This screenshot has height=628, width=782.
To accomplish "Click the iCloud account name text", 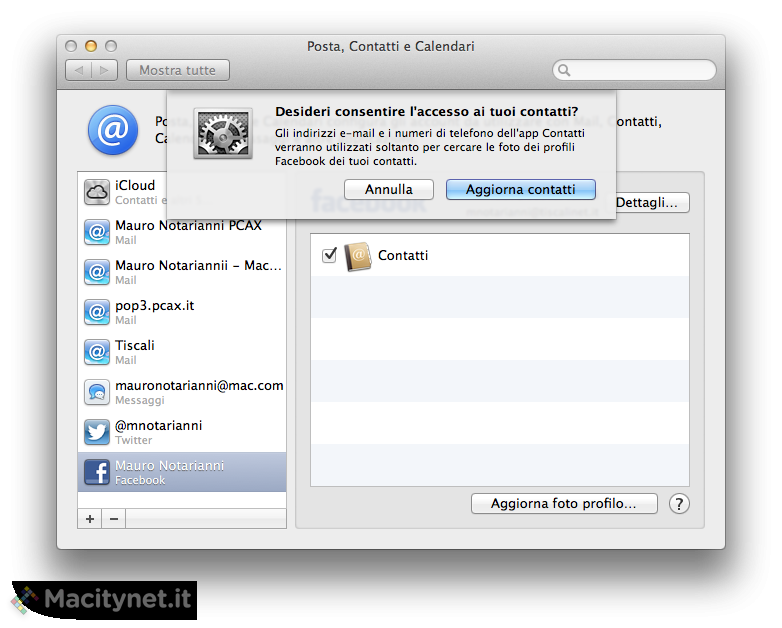I will 135,186.
